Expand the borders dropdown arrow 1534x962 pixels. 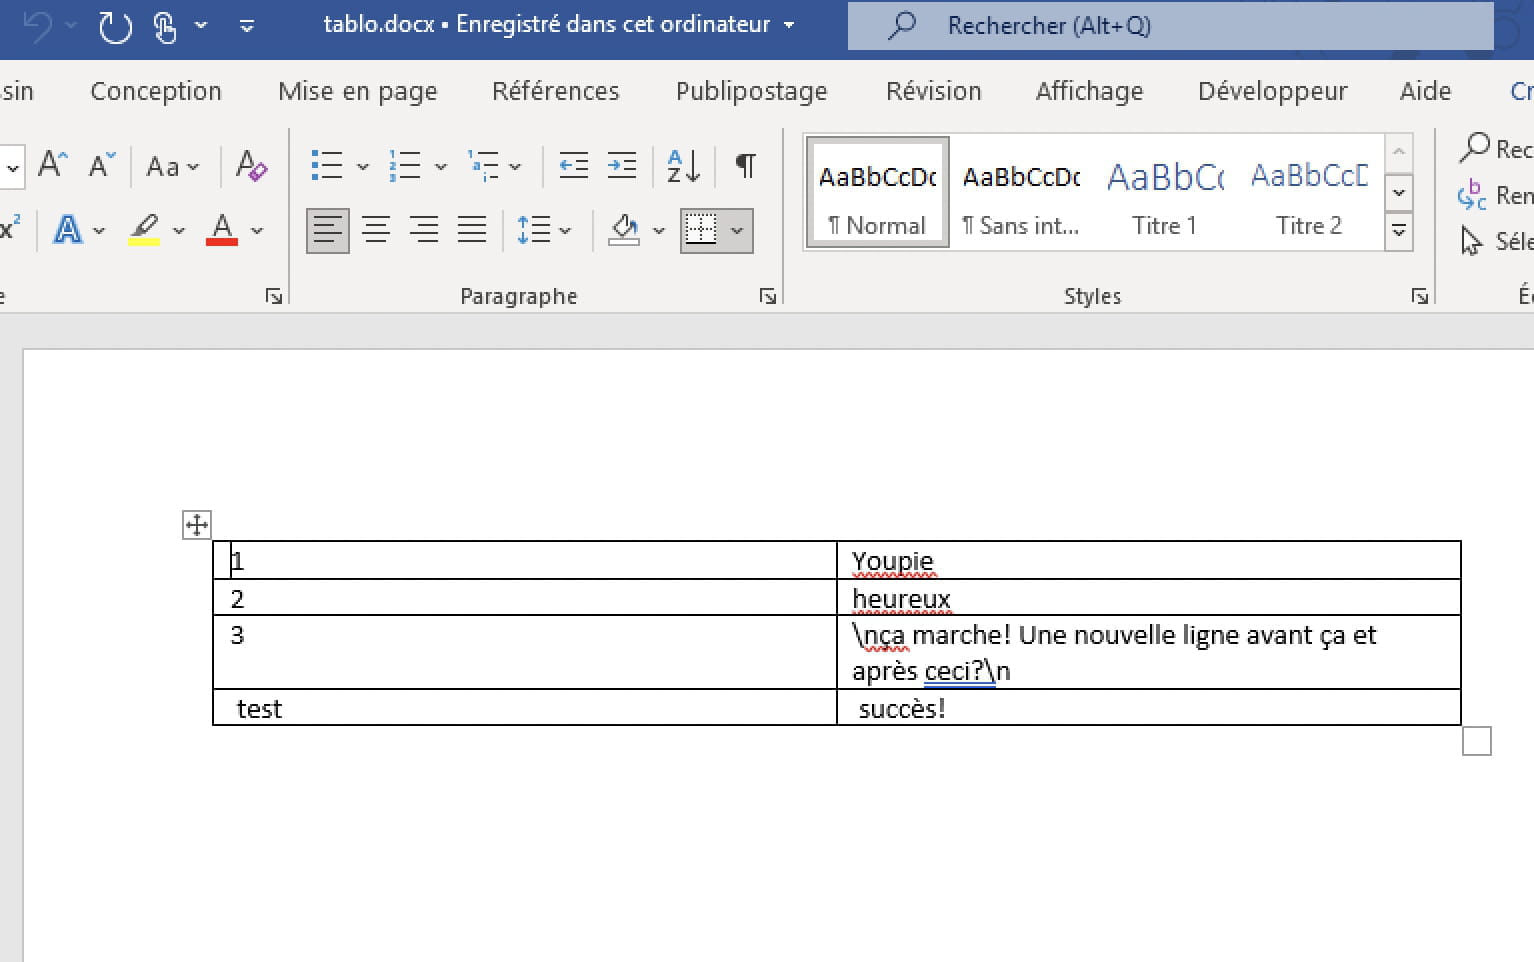738,231
